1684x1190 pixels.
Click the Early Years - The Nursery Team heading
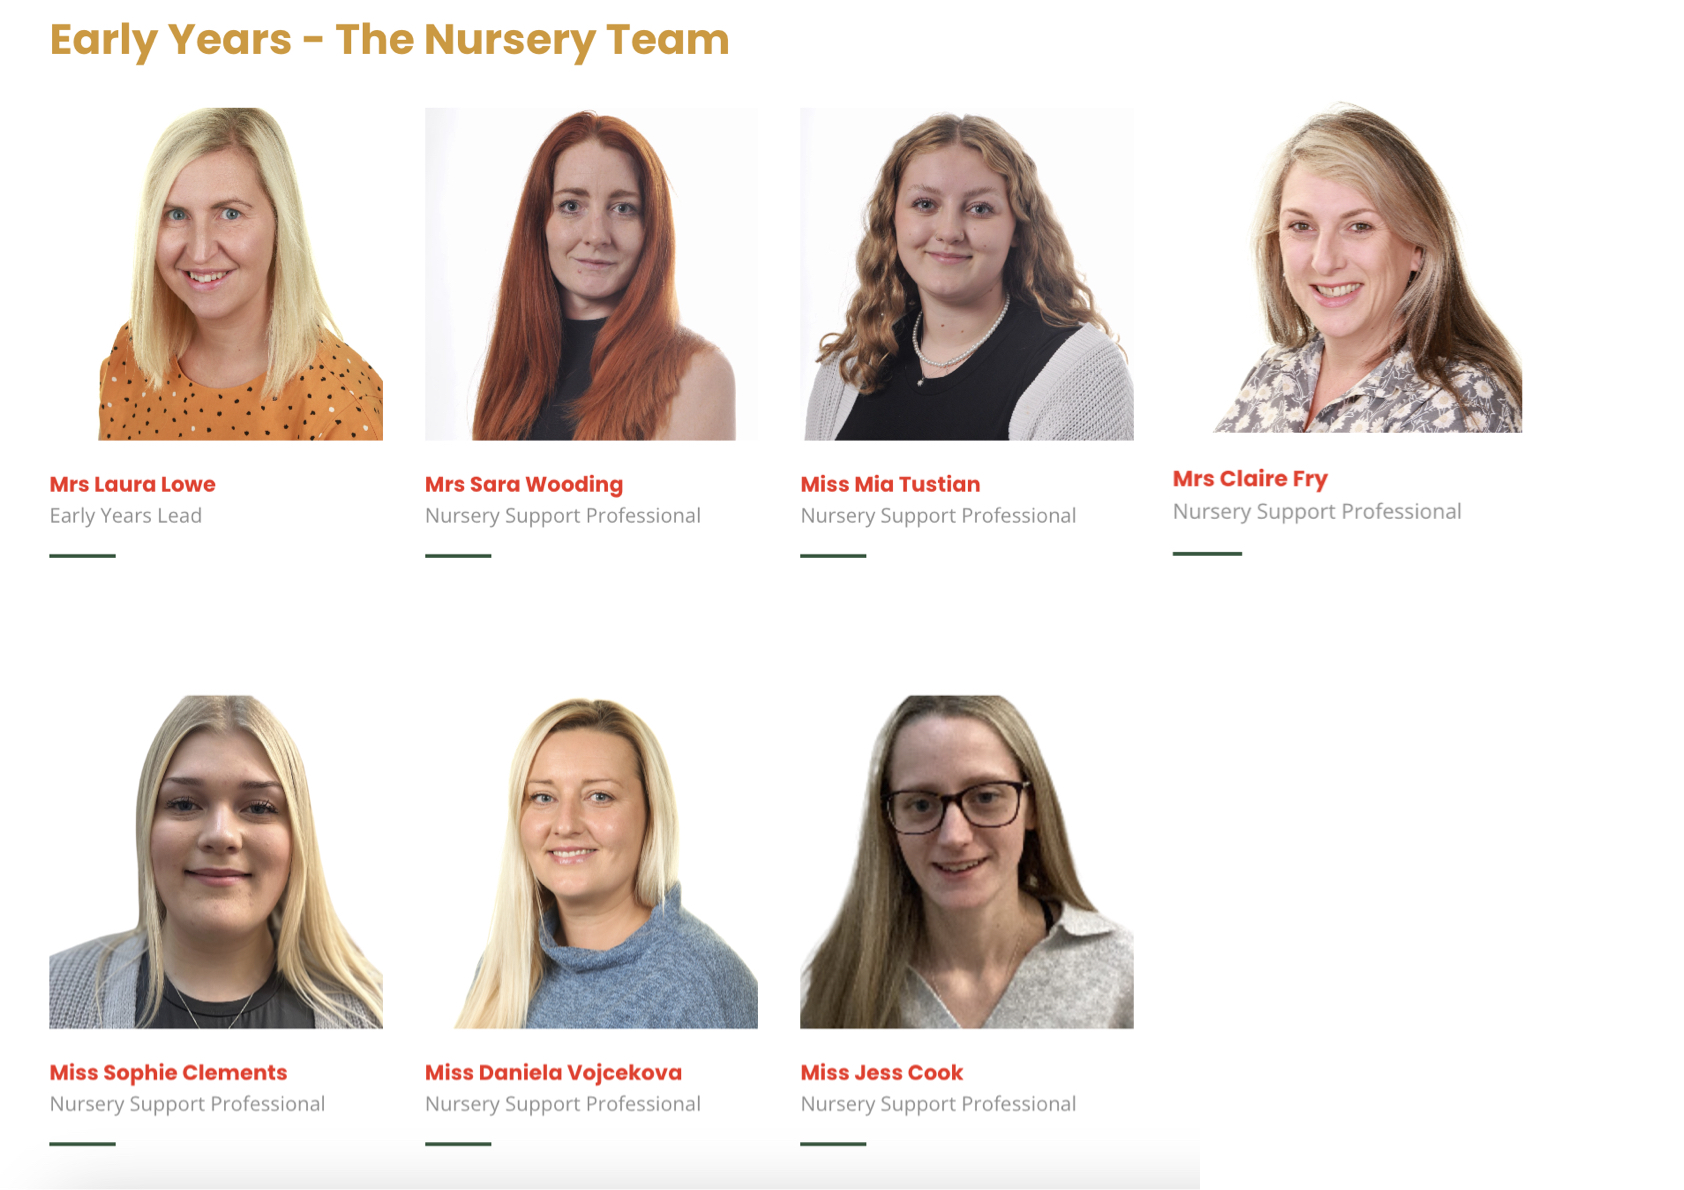[389, 40]
